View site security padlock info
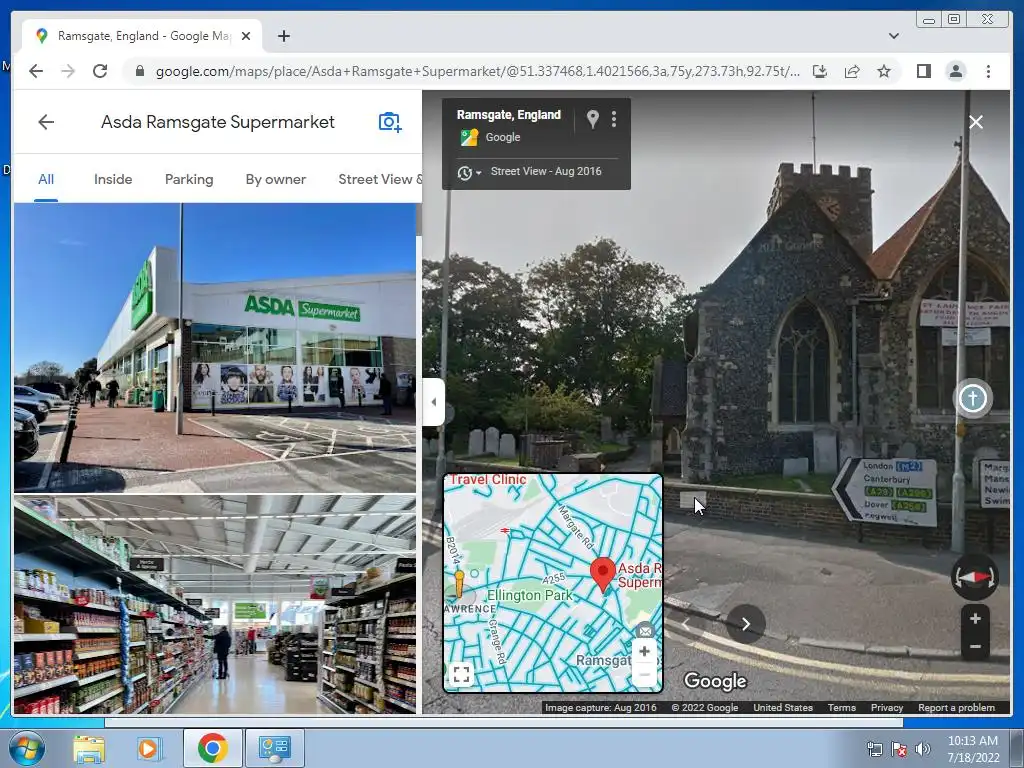 point(139,71)
